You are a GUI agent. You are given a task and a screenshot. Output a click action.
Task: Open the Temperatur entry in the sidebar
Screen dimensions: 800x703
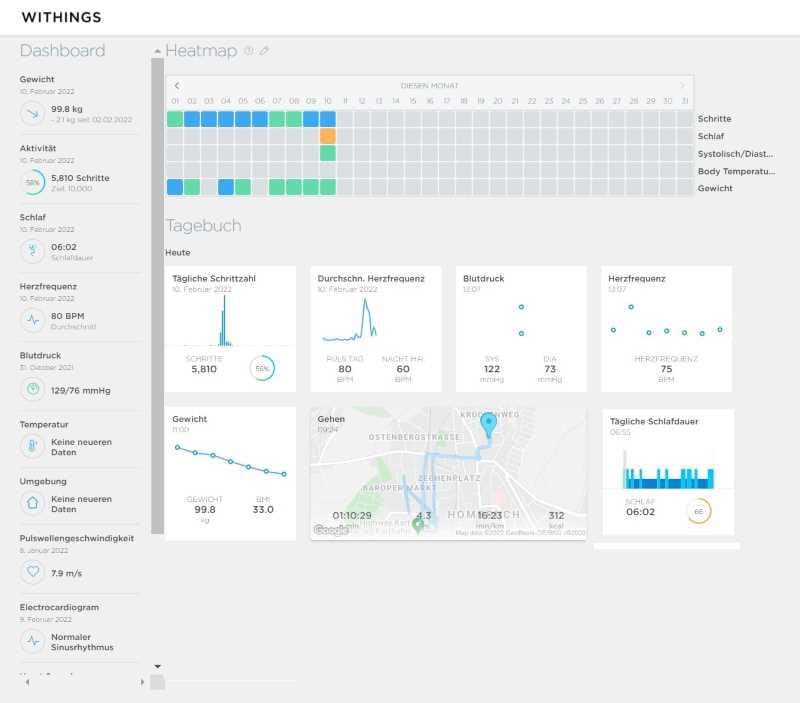coord(79,441)
